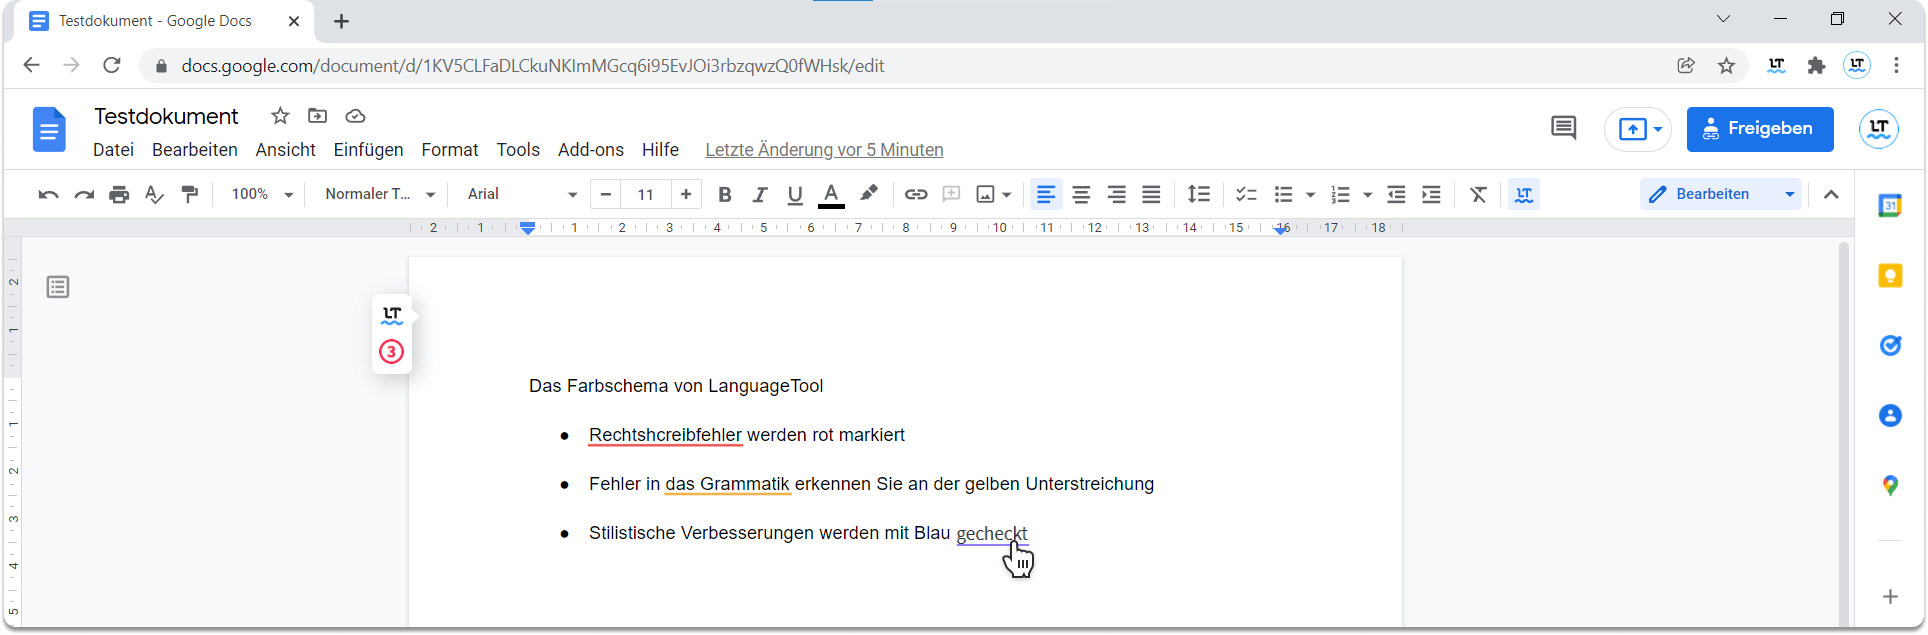
Task: Click the underlined word Rechtshcreibfehler
Action: pos(665,435)
